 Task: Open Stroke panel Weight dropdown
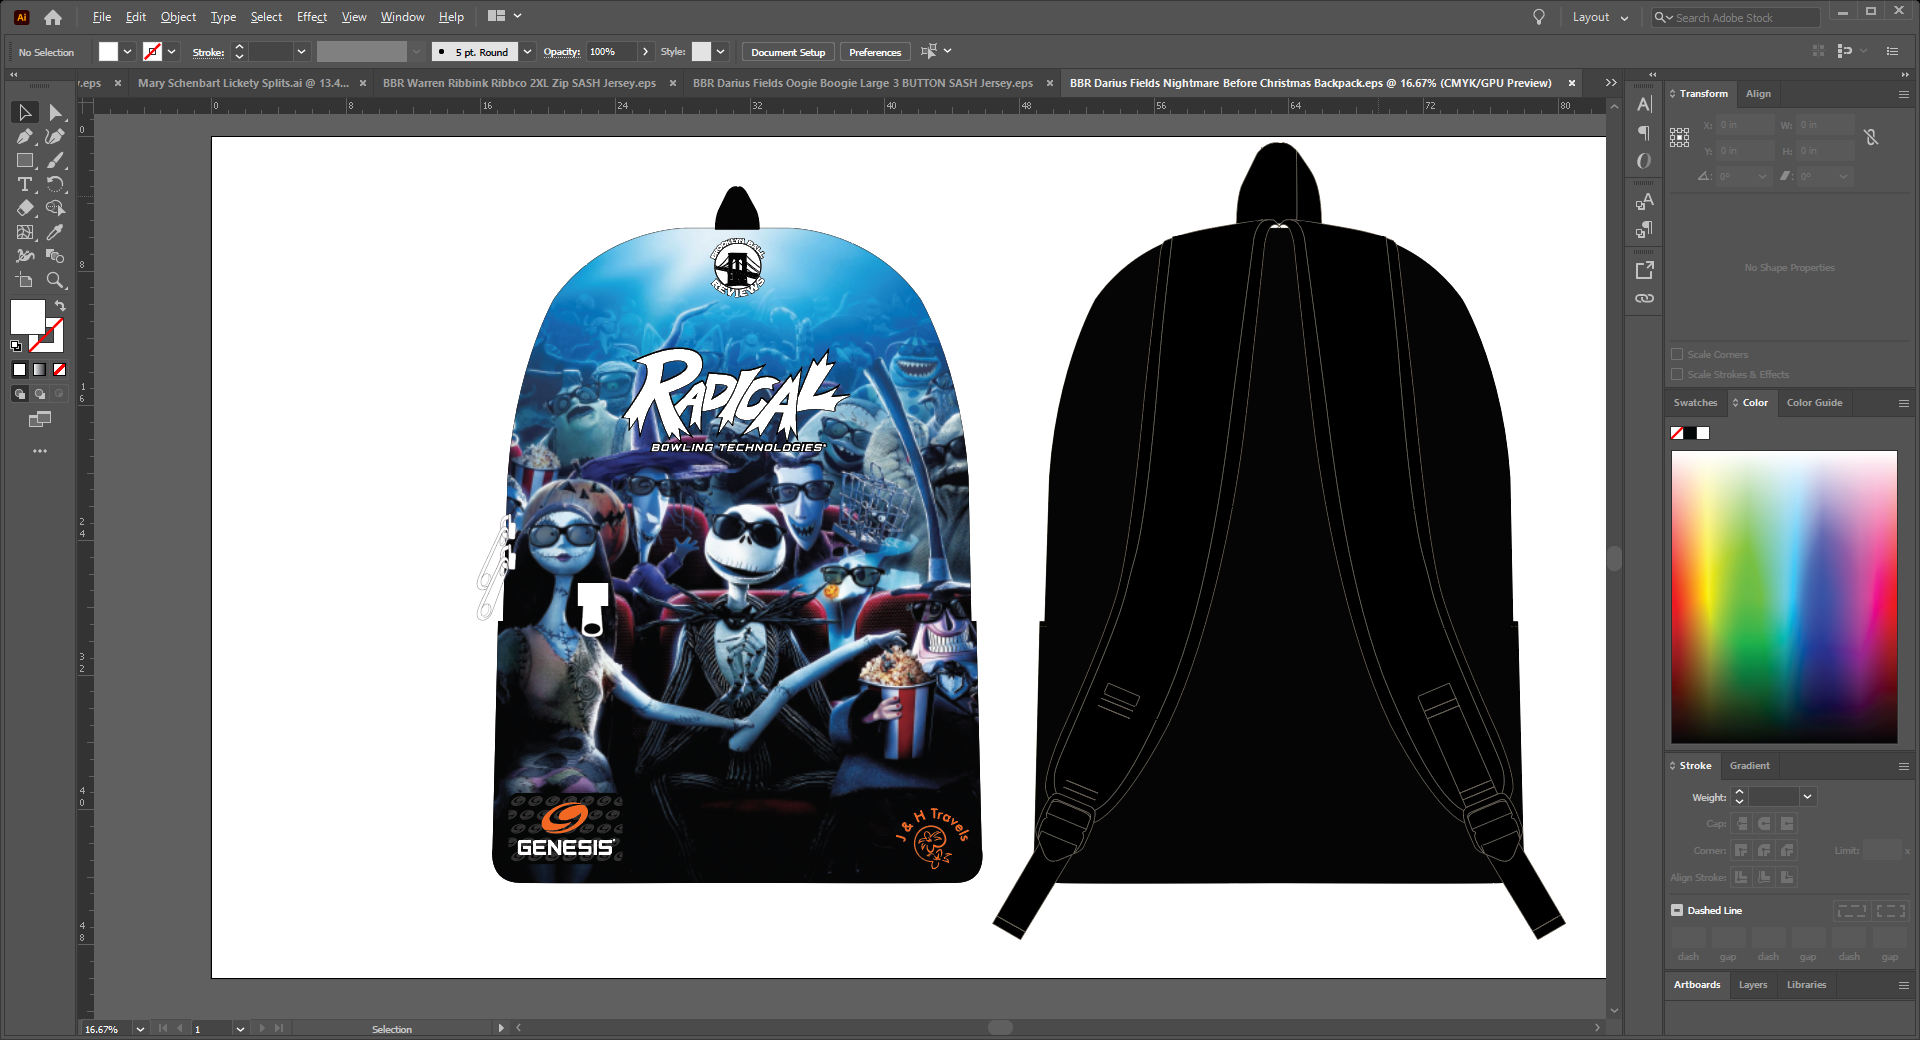(1807, 797)
